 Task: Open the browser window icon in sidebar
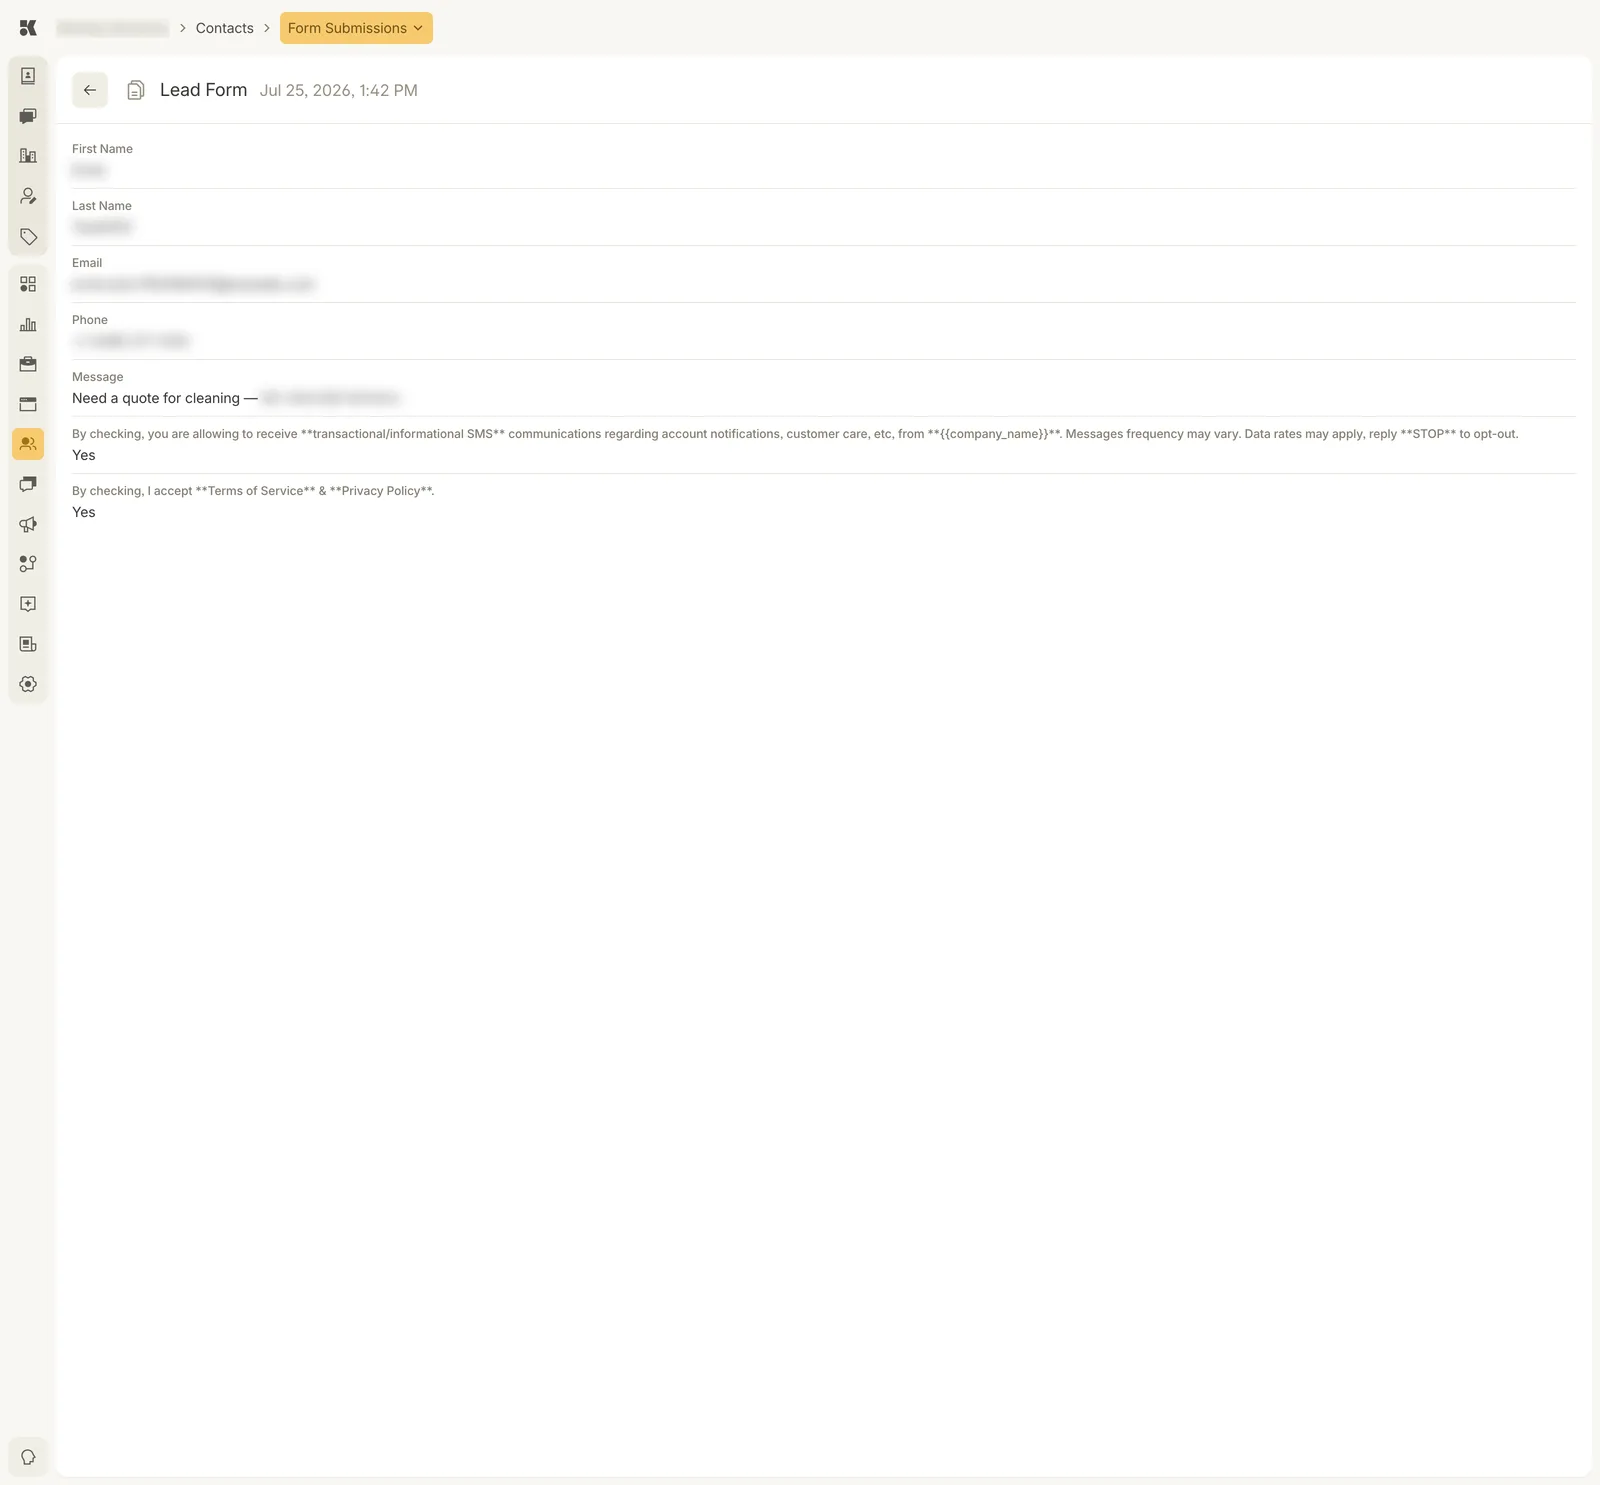pyautogui.click(x=28, y=404)
